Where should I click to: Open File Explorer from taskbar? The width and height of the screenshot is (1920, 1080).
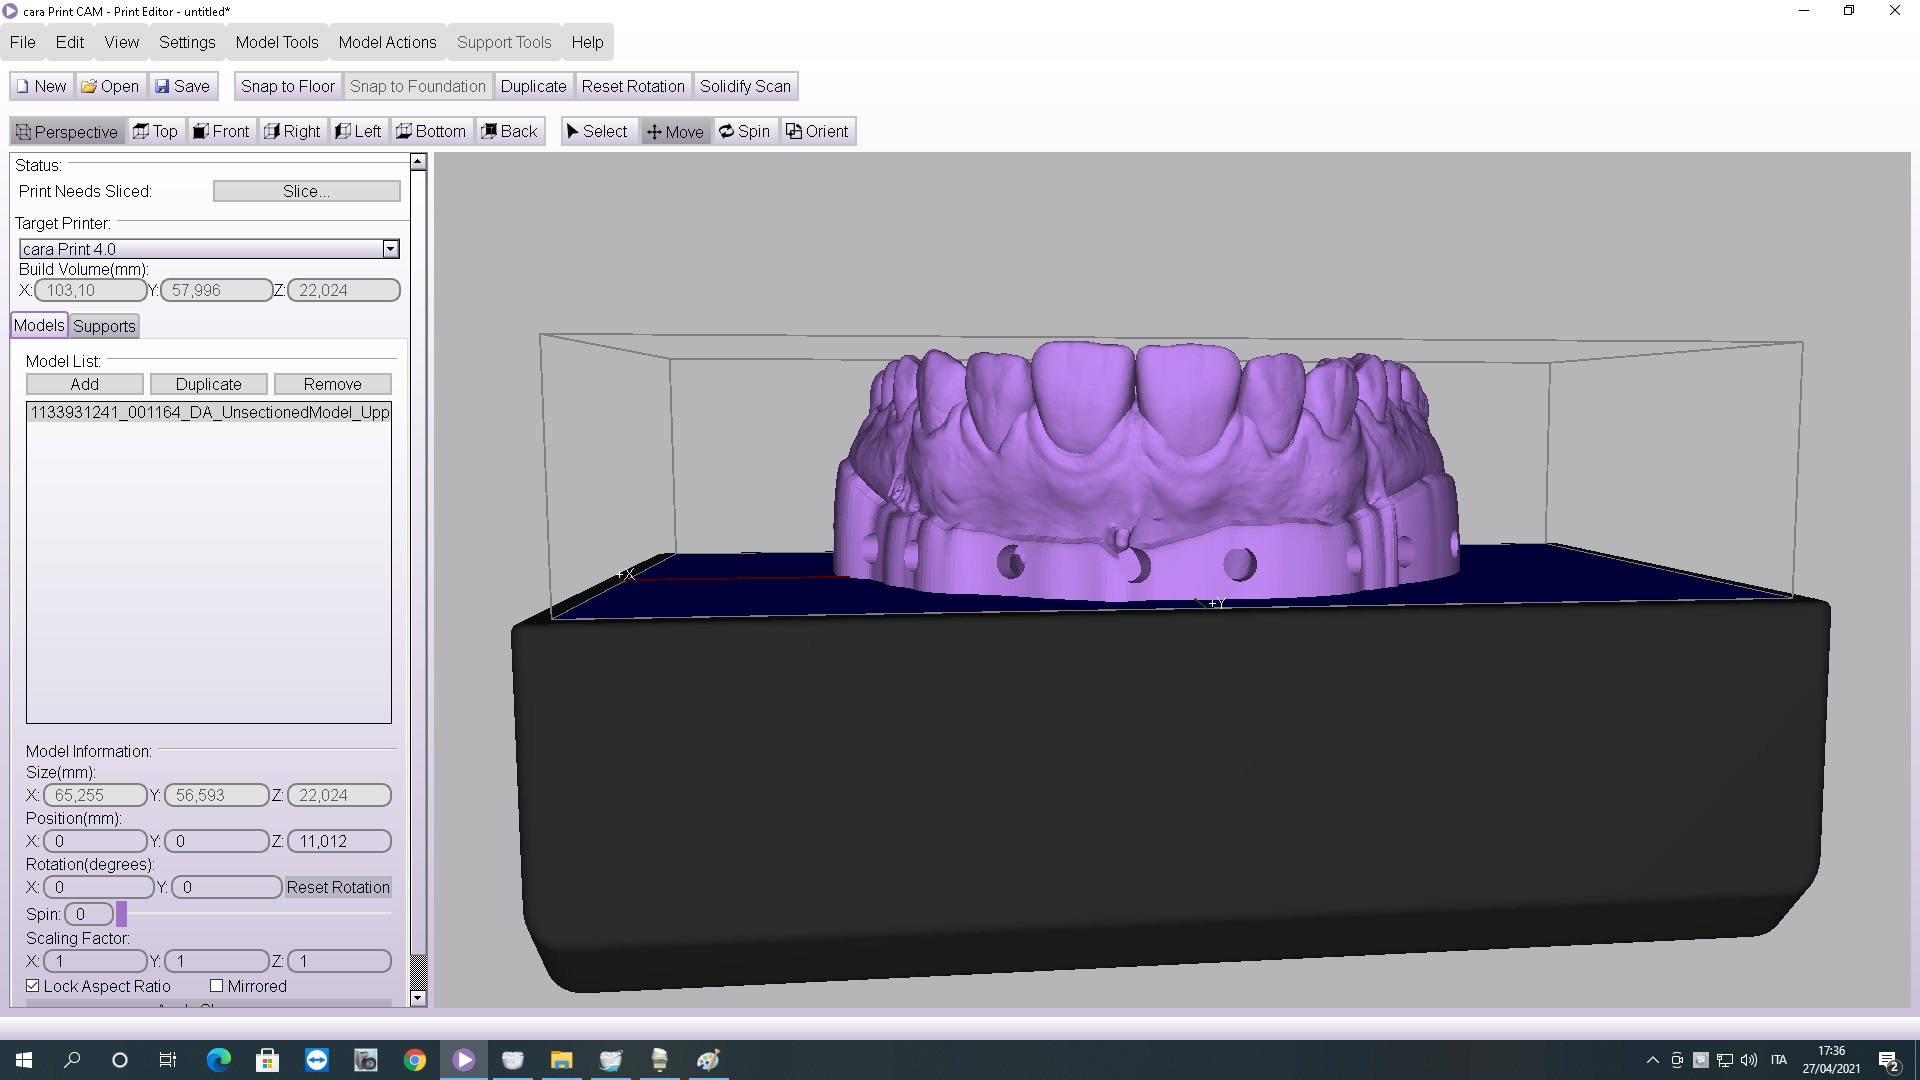[x=561, y=1060]
